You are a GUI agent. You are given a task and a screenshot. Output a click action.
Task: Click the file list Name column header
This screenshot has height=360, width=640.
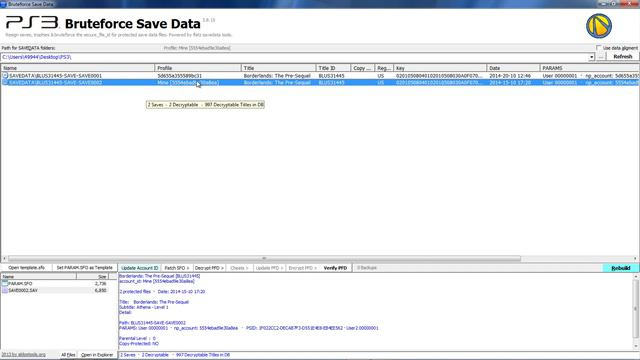pyautogui.click(x=38, y=276)
